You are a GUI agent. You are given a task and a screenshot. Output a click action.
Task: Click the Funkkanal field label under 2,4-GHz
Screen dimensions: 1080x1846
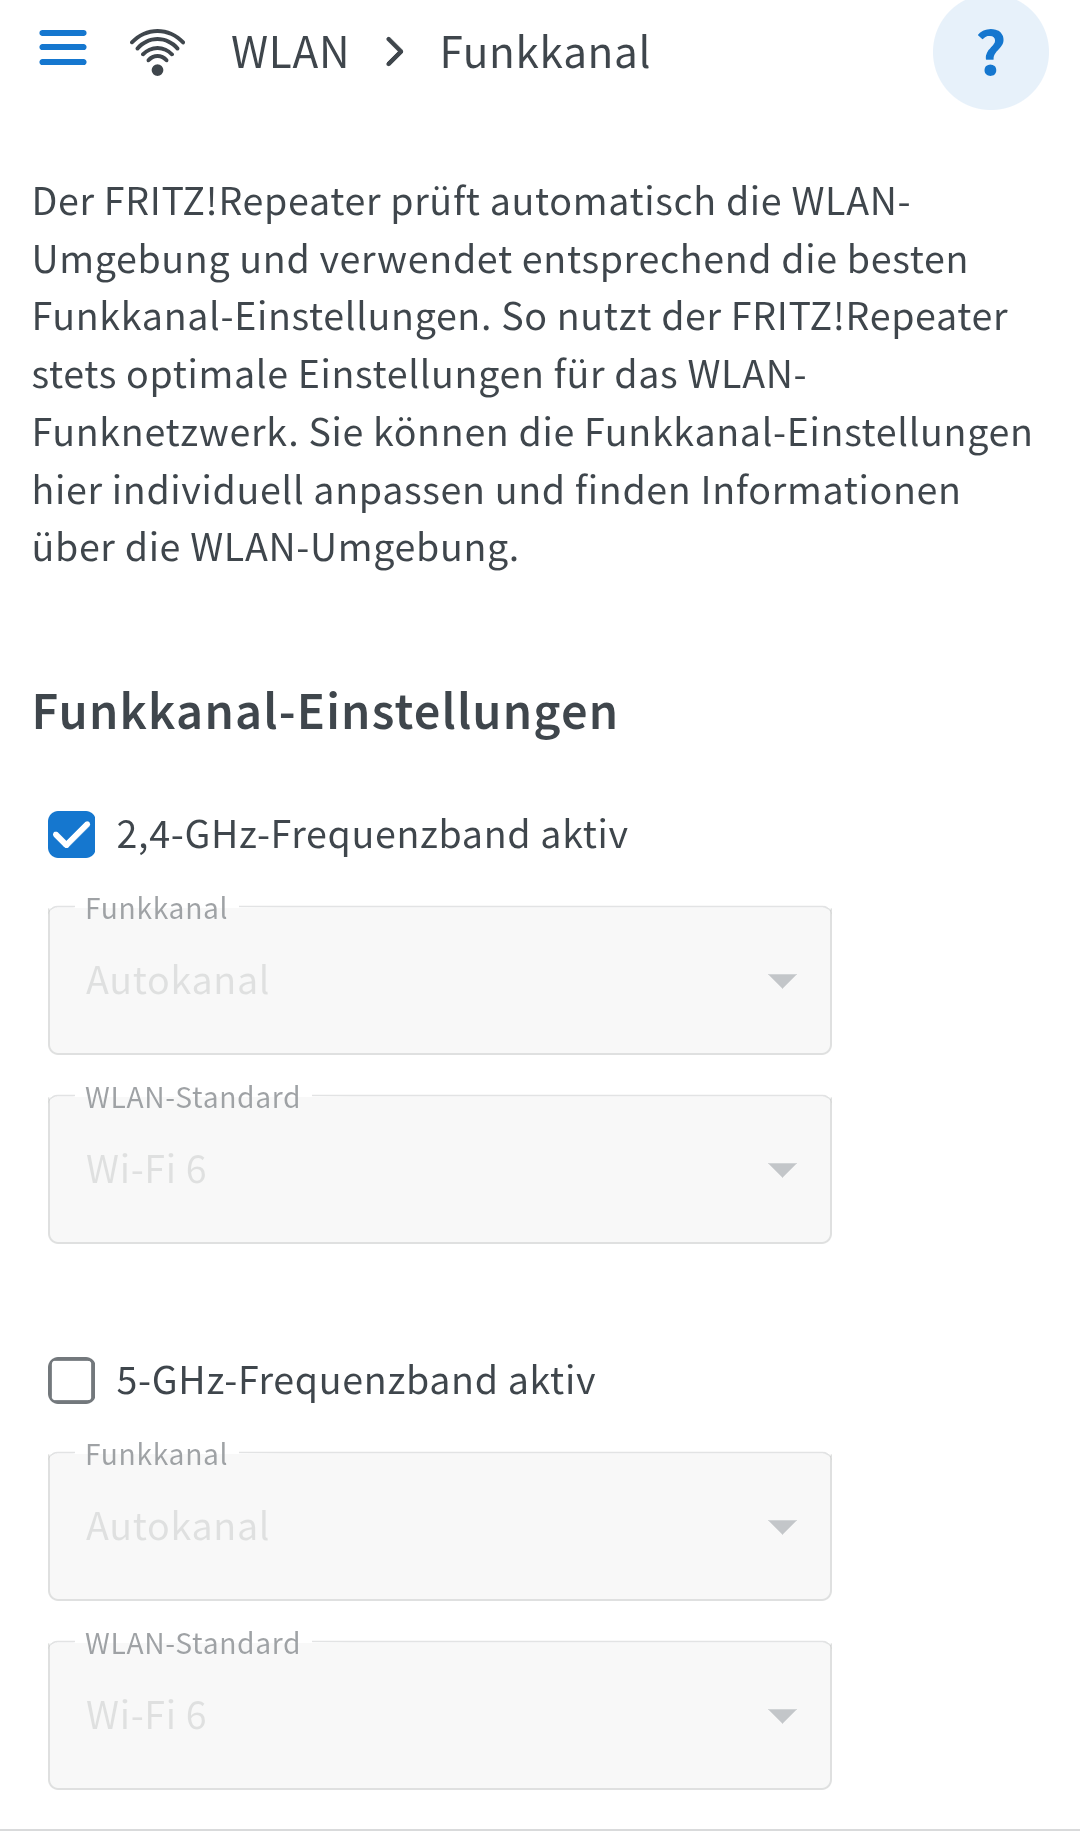pyautogui.click(x=157, y=909)
